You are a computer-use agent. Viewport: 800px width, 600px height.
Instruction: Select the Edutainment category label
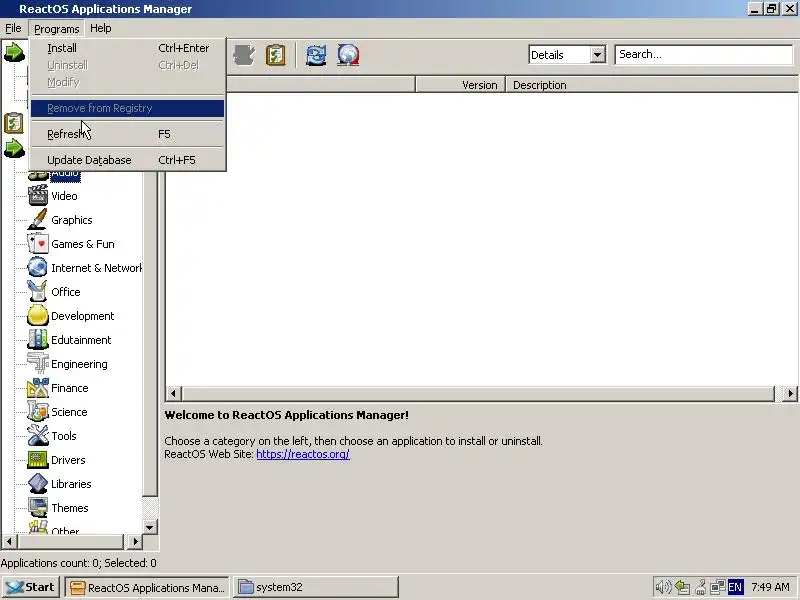[81, 340]
